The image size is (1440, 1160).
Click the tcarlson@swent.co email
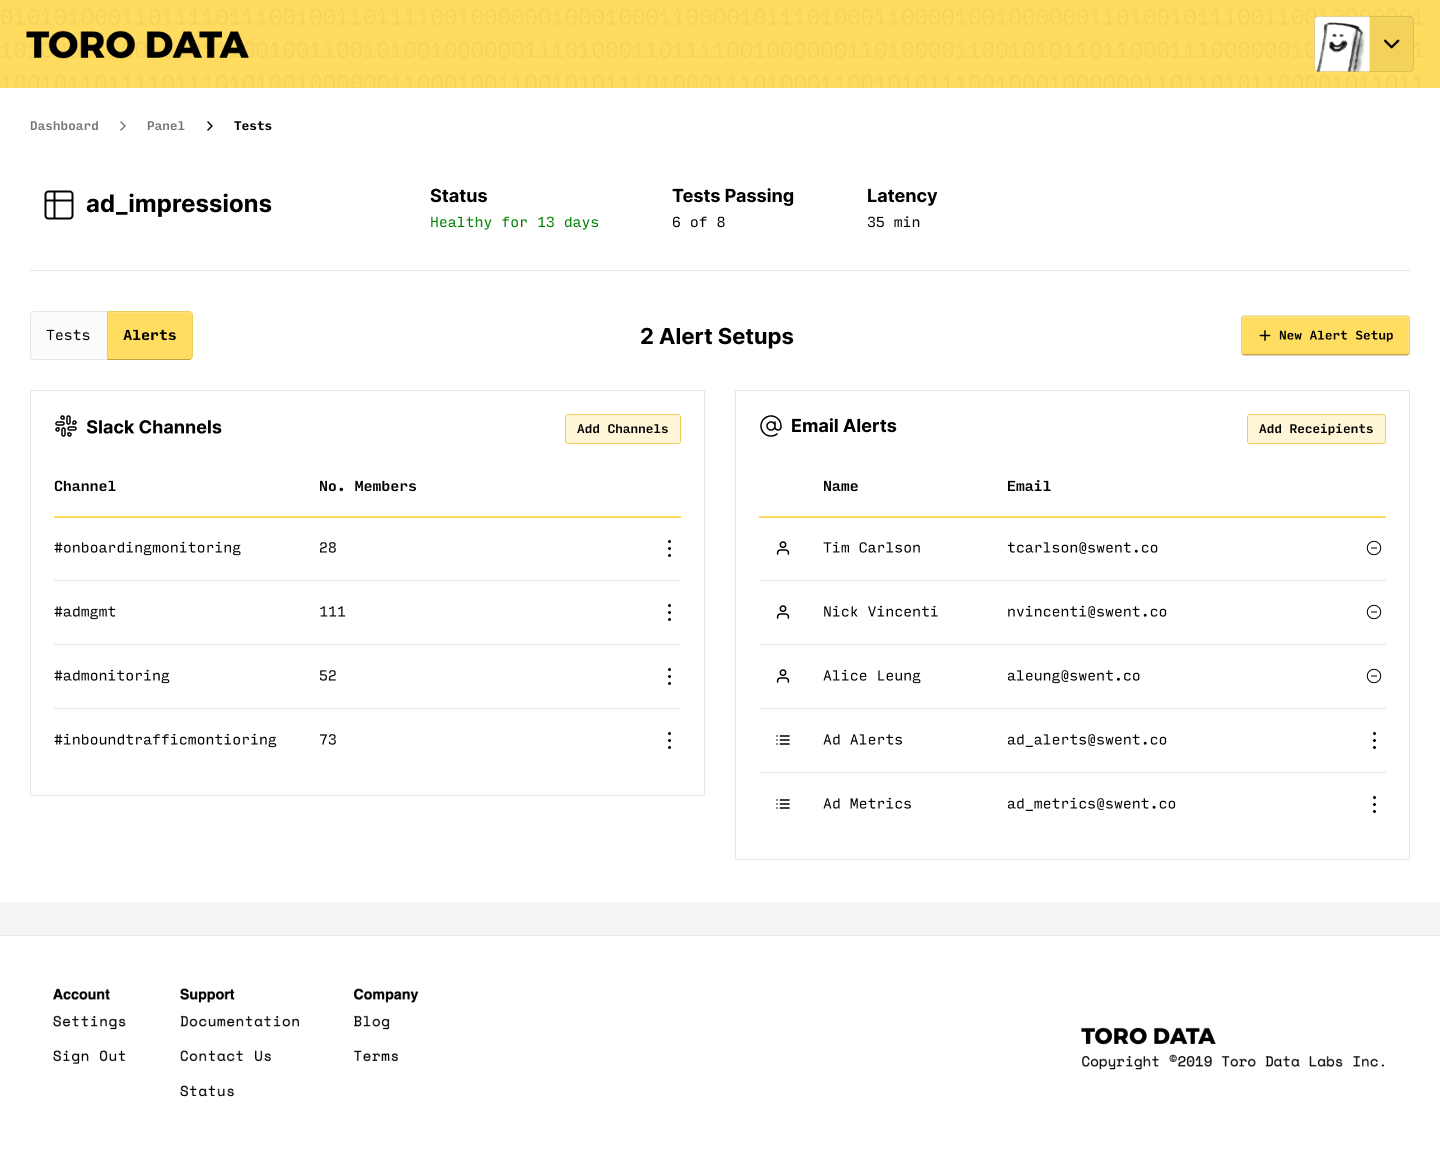point(1082,548)
